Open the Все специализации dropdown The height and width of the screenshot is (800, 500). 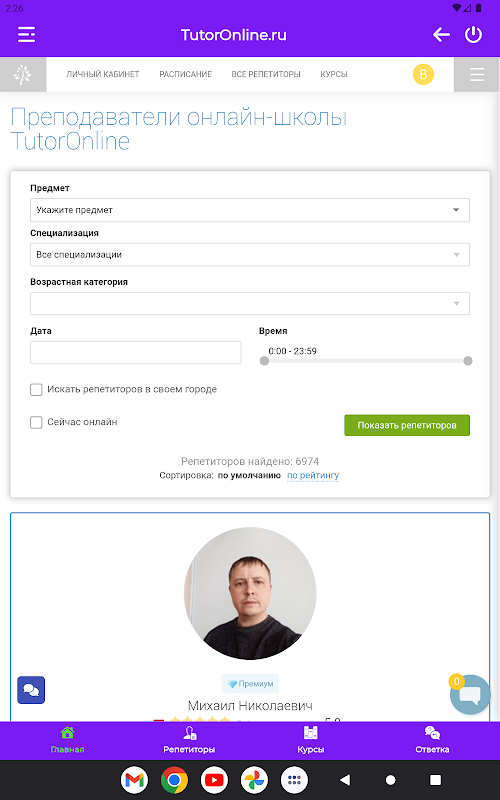click(x=250, y=255)
